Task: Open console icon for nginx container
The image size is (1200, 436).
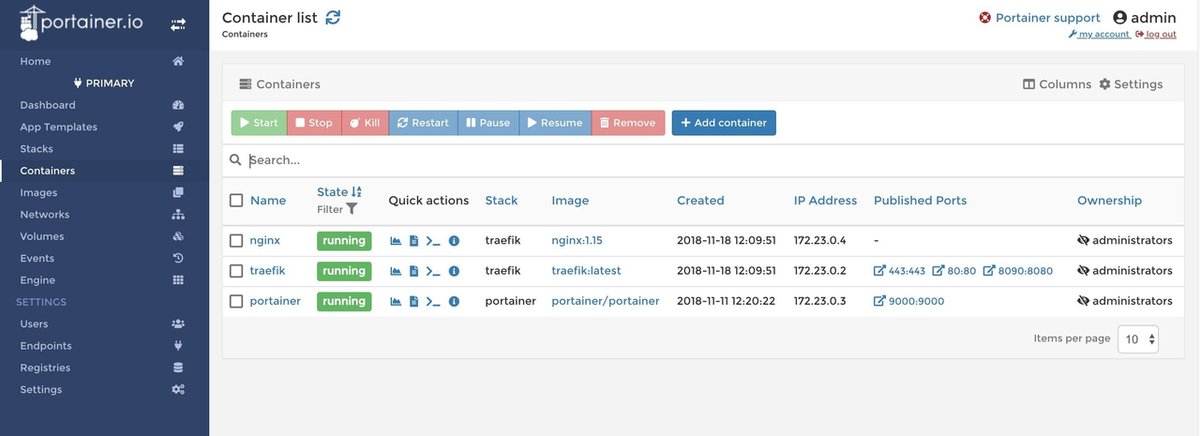Action: (433, 241)
